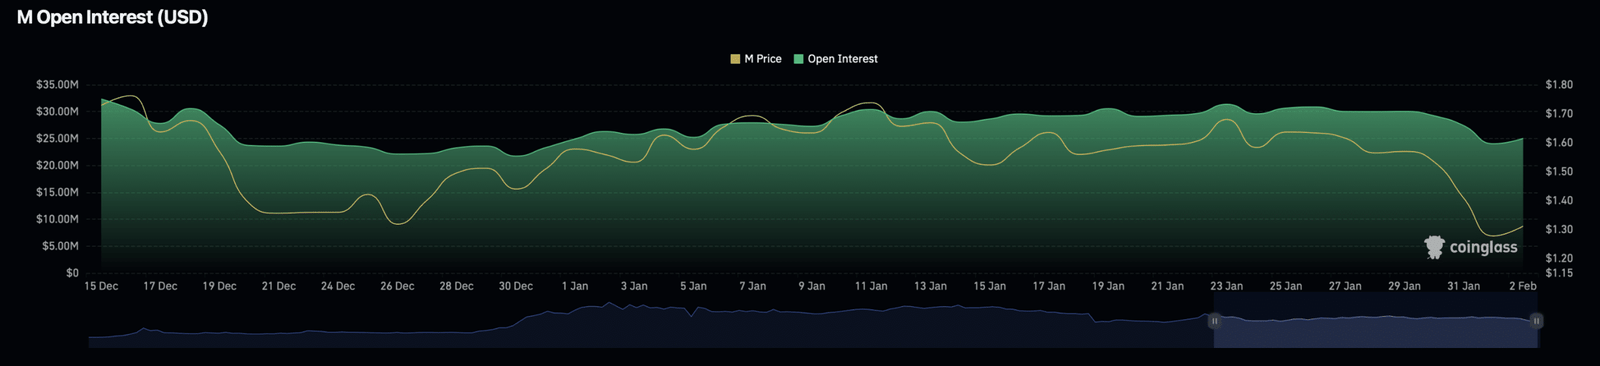Click the $35.00M axis label
The width and height of the screenshot is (1600, 366).
click(57, 85)
